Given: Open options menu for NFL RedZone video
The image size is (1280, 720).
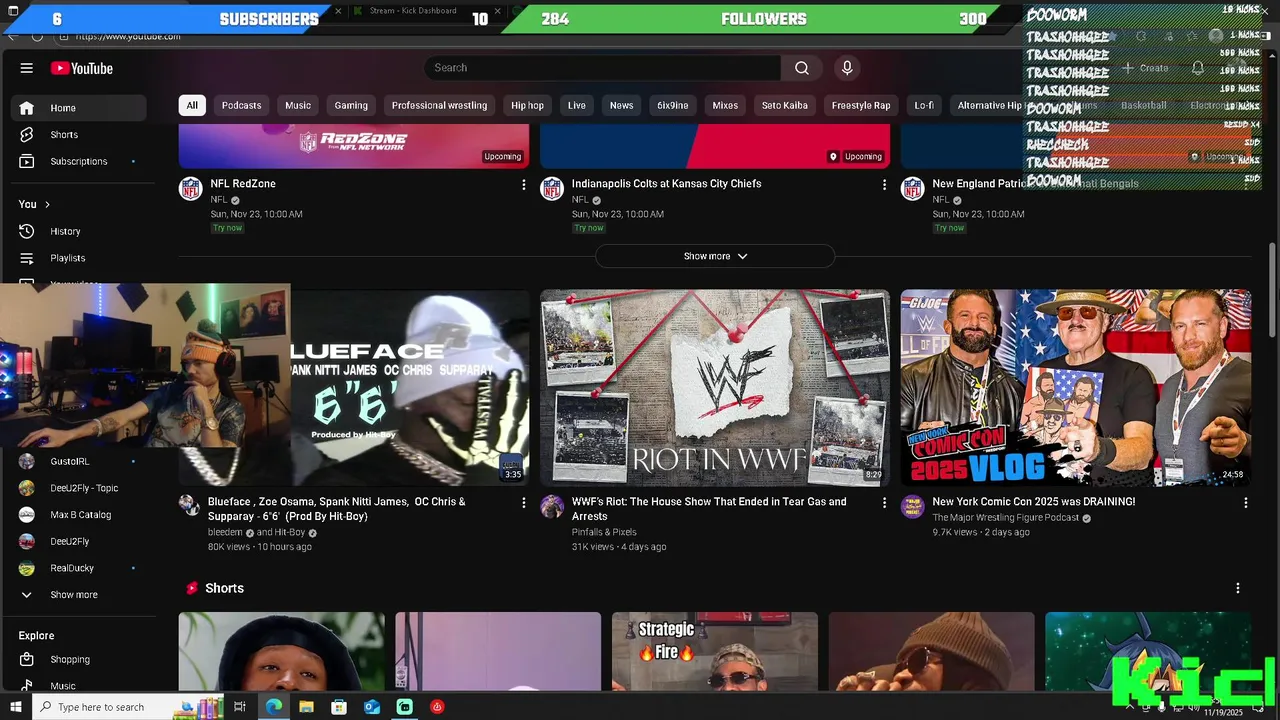Looking at the screenshot, I should [x=523, y=185].
